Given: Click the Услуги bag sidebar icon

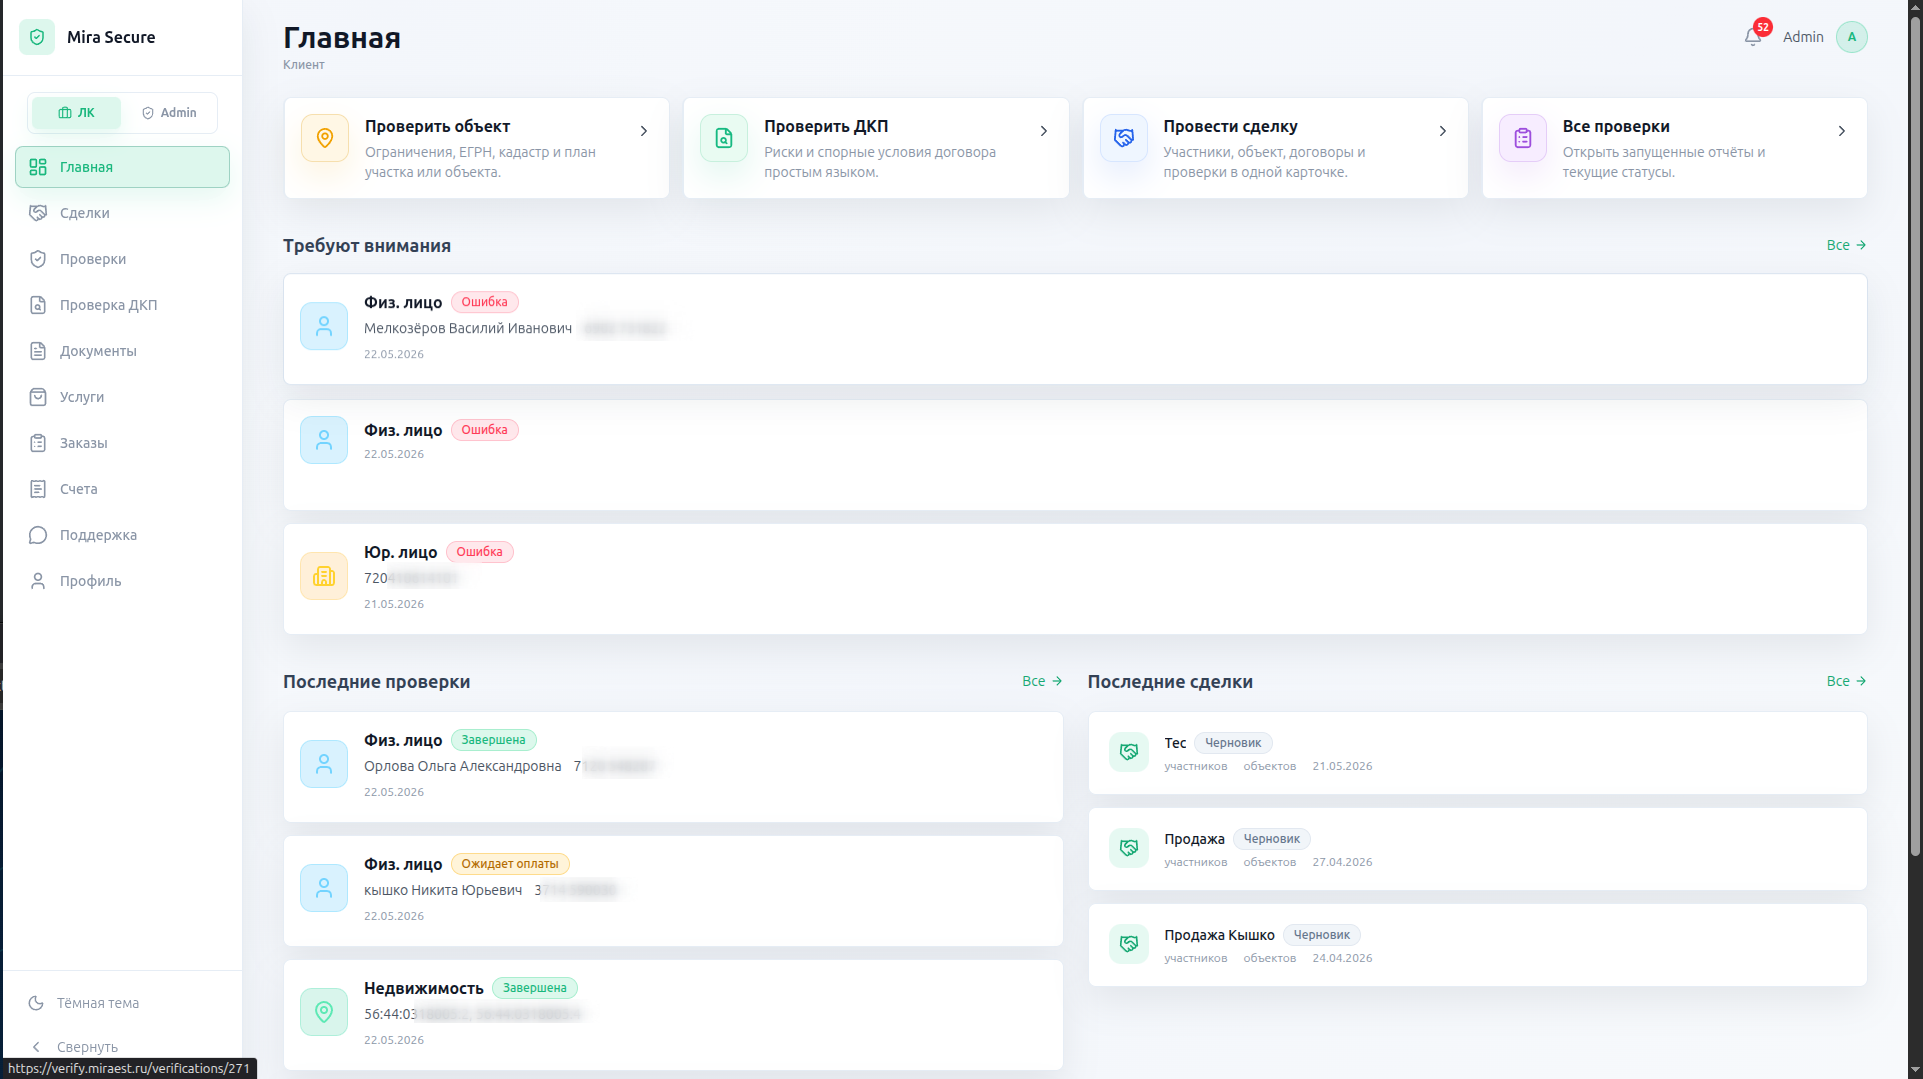Looking at the screenshot, I should pos(38,397).
